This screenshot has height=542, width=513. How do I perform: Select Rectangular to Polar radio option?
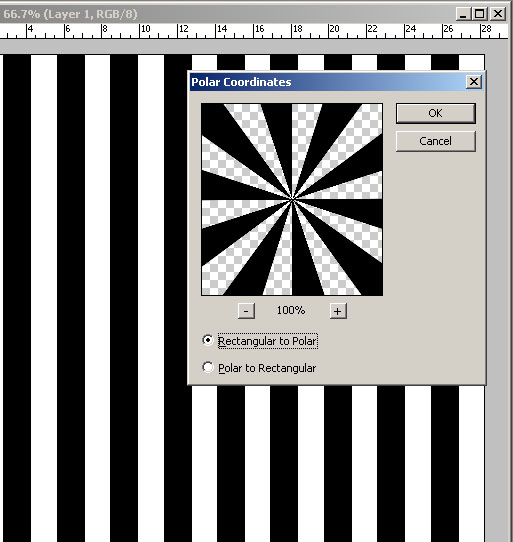tap(208, 340)
